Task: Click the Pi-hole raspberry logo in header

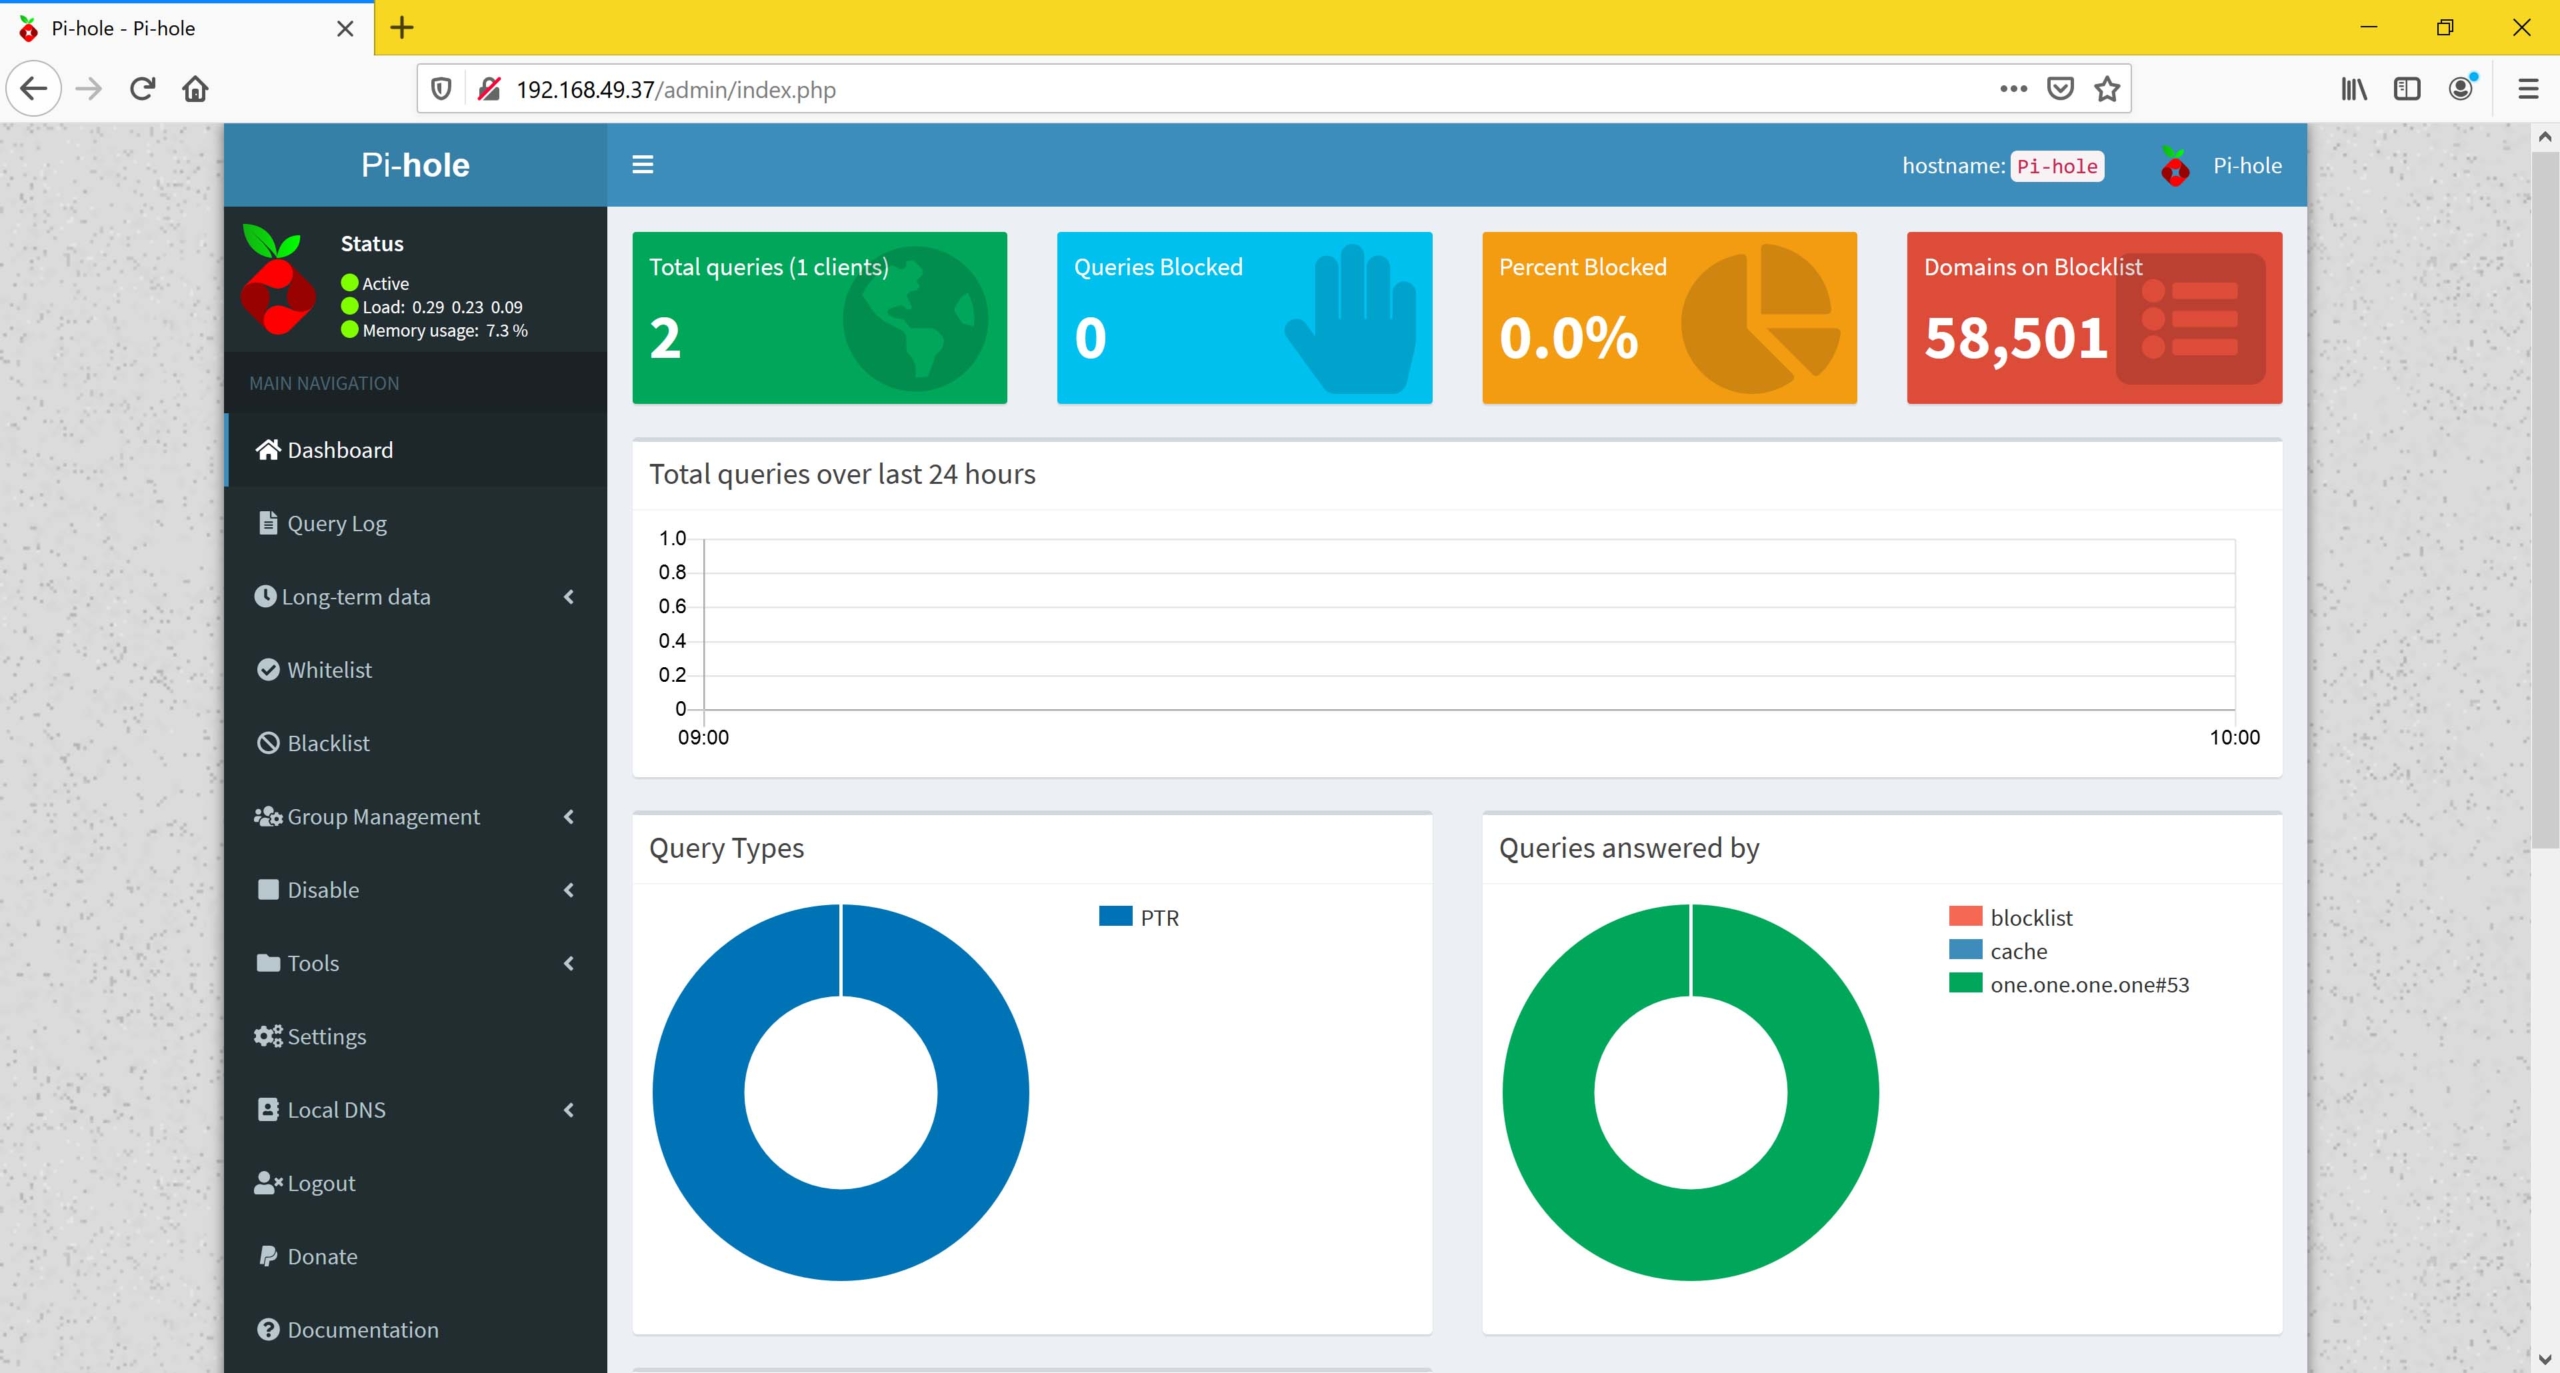Action: pyautogui.click(x=2174, y=166)
